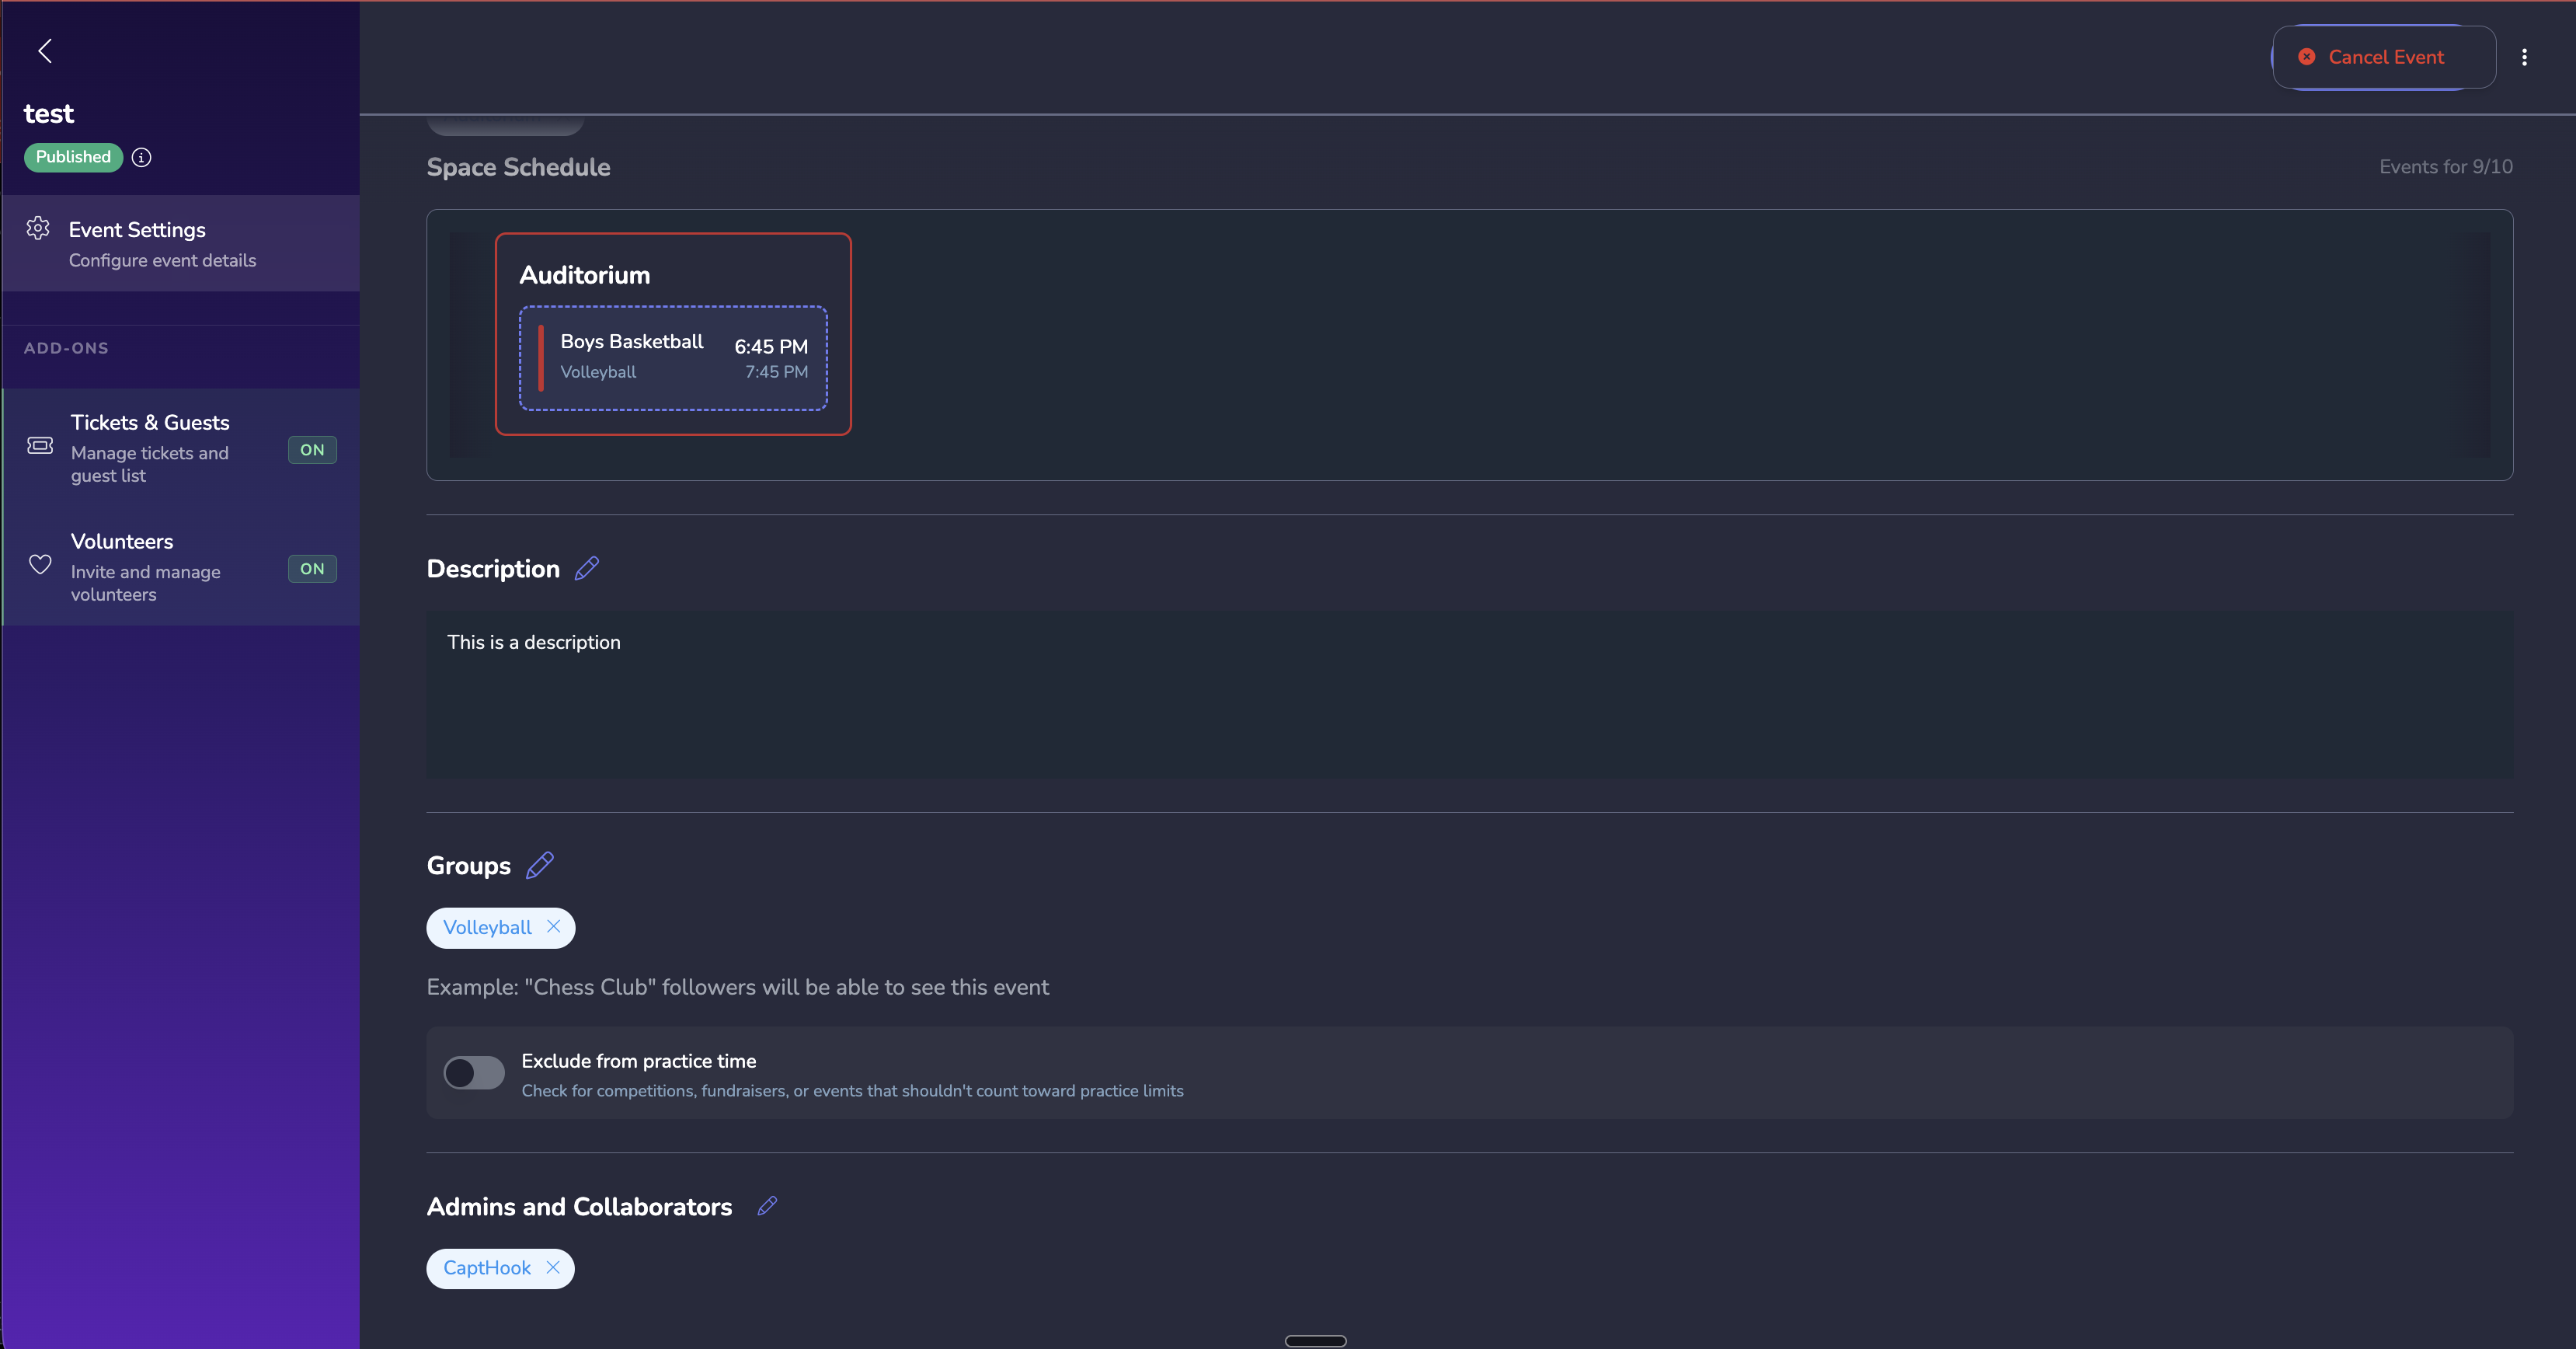The image size is (2576, 1349).
Task: Click the info icon beside Published badge
Action: coord(140,157)
